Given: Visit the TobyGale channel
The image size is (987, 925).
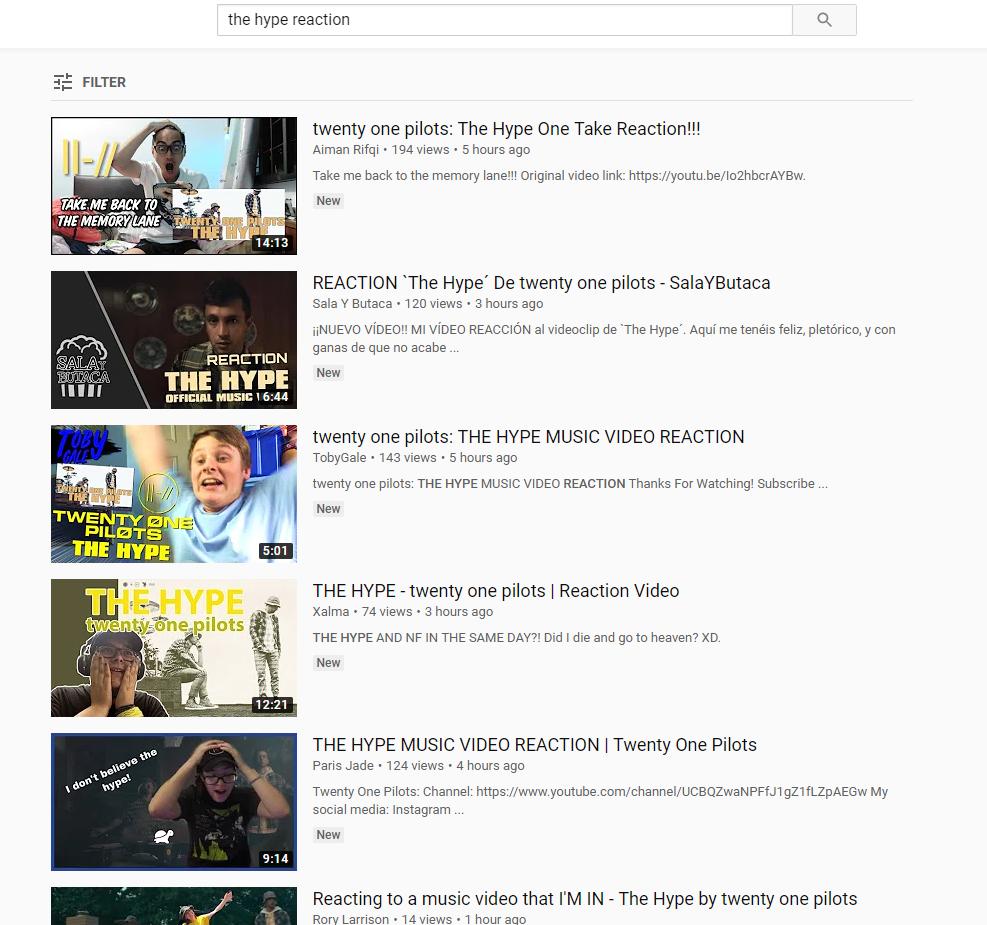Looking at the screenshot, I should click(339, 458).
